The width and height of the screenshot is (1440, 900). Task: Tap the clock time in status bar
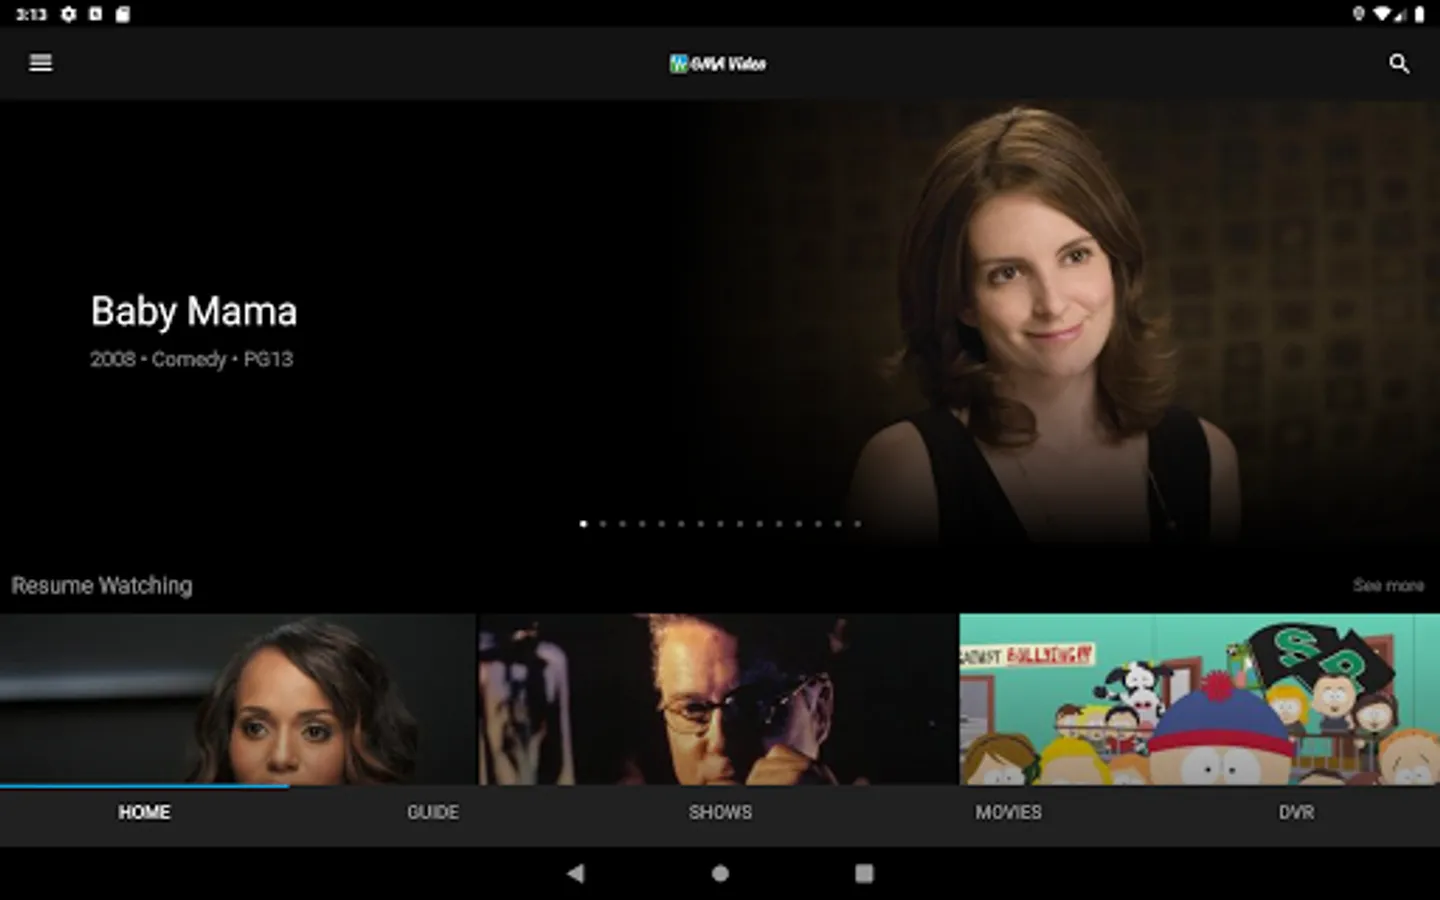(31, 14)
